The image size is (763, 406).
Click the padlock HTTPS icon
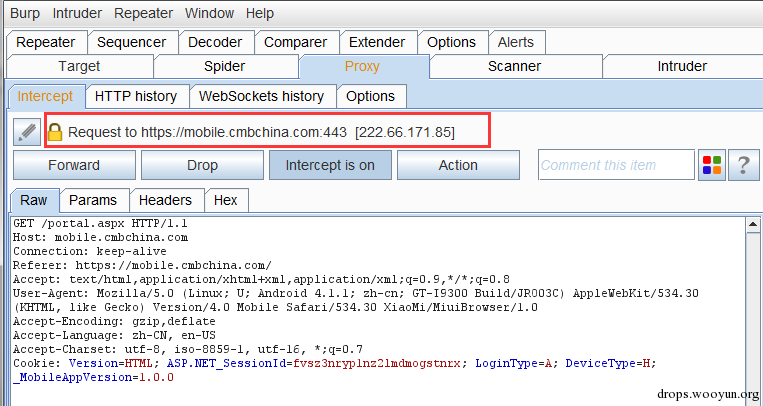[55, 132]
